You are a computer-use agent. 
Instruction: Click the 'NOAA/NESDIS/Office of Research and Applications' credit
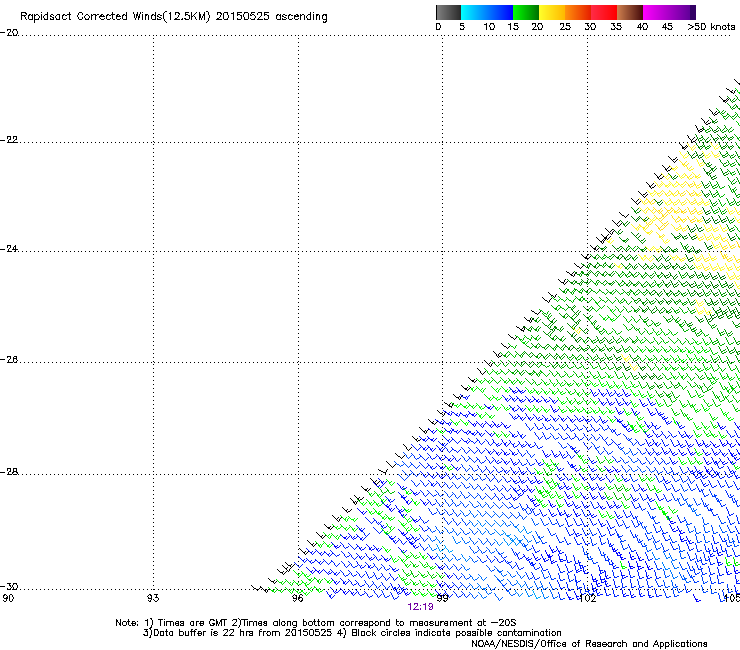(x=589, y=644)
